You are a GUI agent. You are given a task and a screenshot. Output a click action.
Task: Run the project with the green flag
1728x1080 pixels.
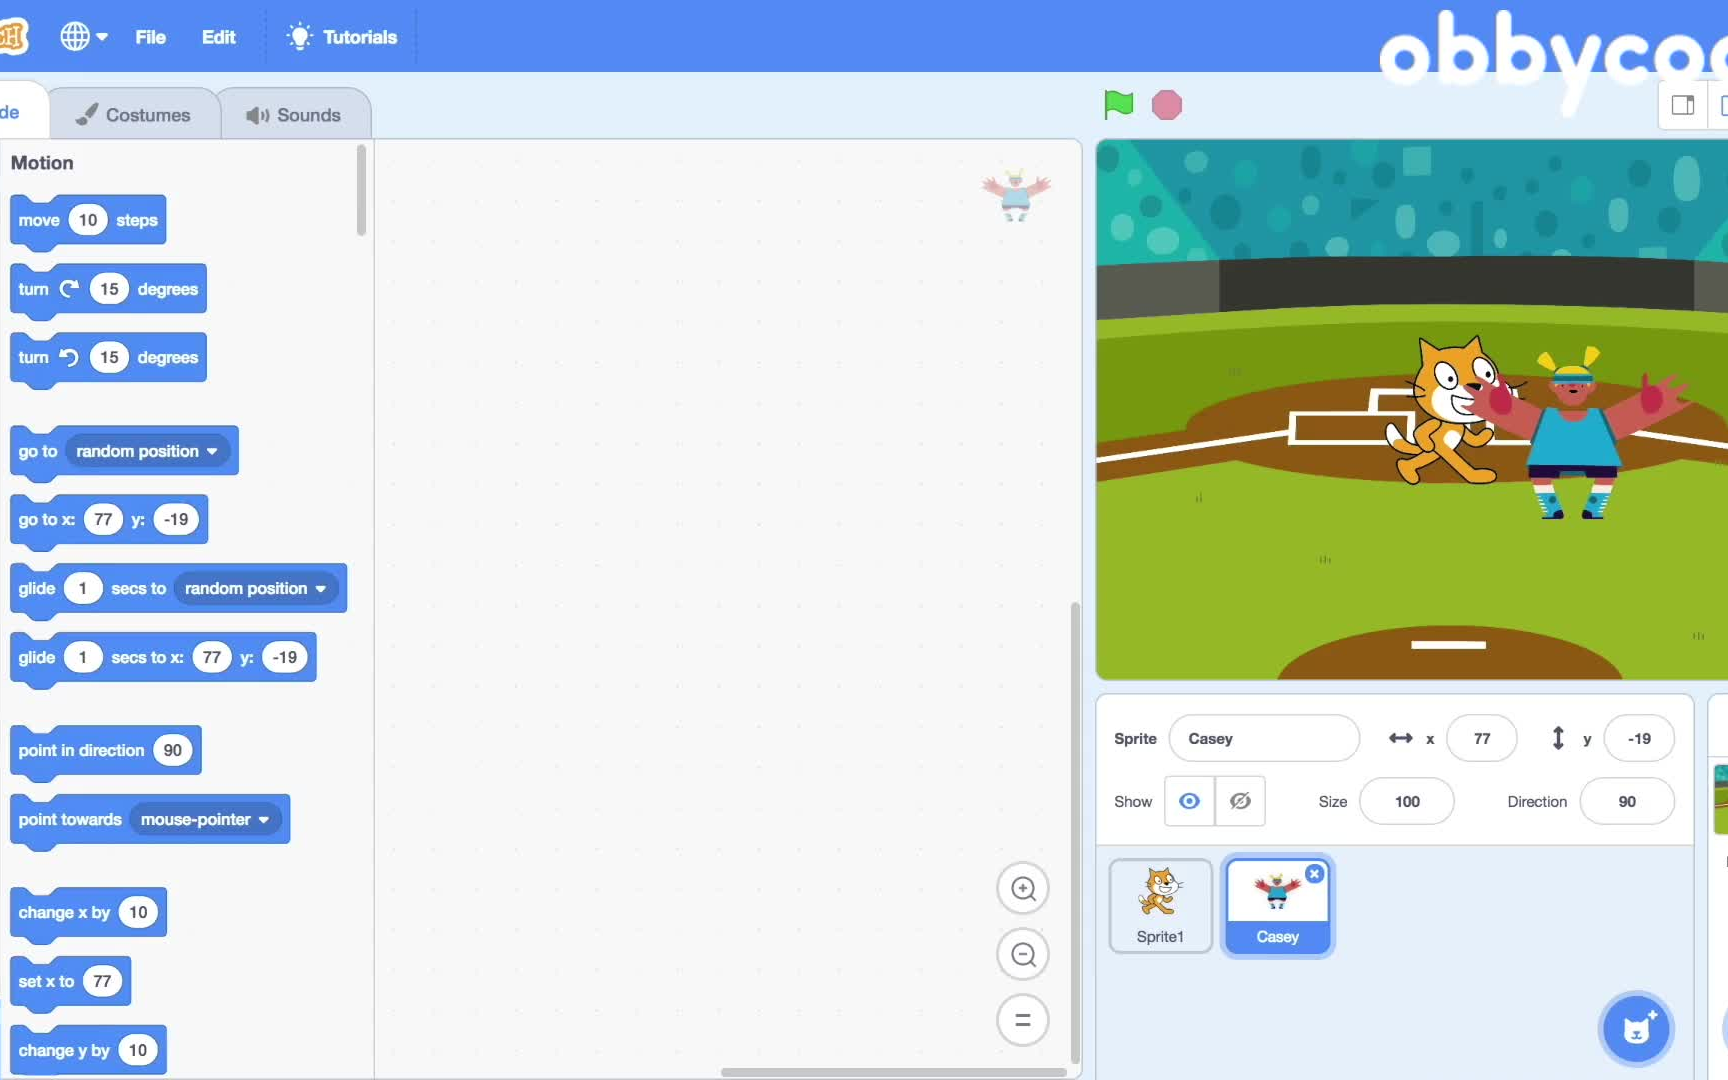click(x=1118, y=104)
